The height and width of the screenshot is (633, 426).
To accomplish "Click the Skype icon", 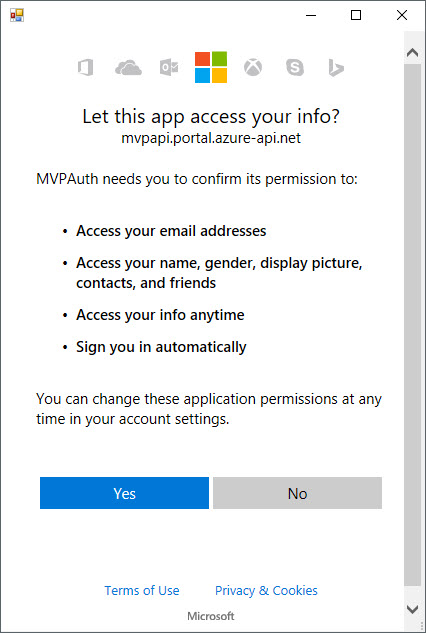I will [295, 67].
